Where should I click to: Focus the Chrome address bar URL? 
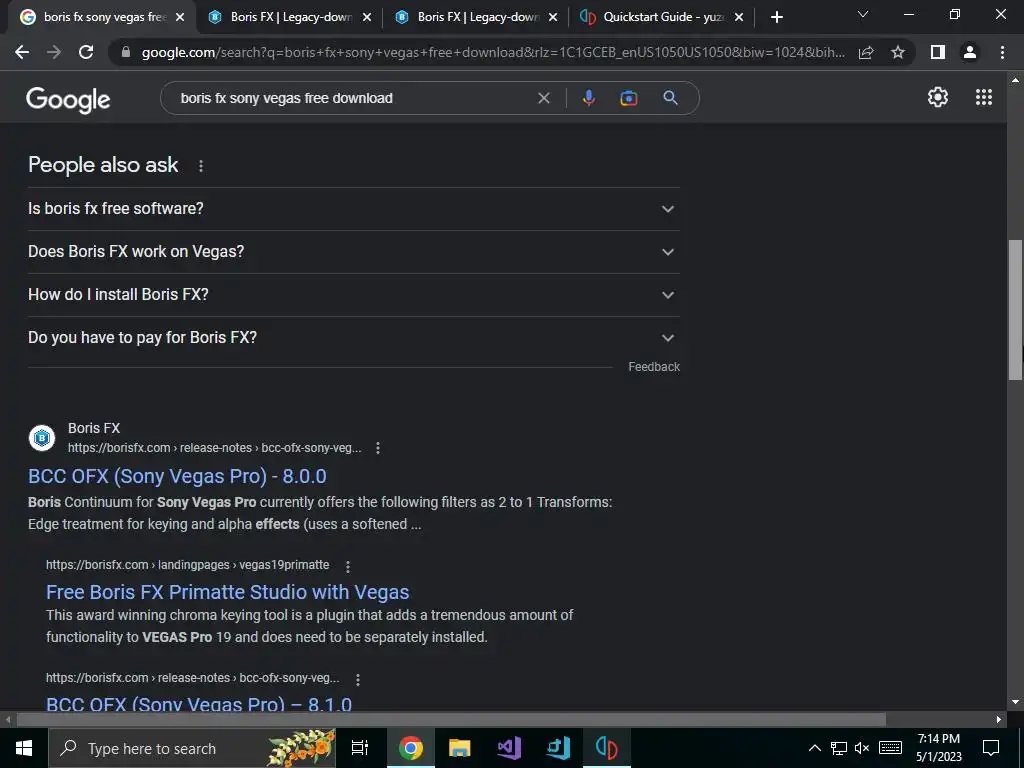[x=493, y=52]
